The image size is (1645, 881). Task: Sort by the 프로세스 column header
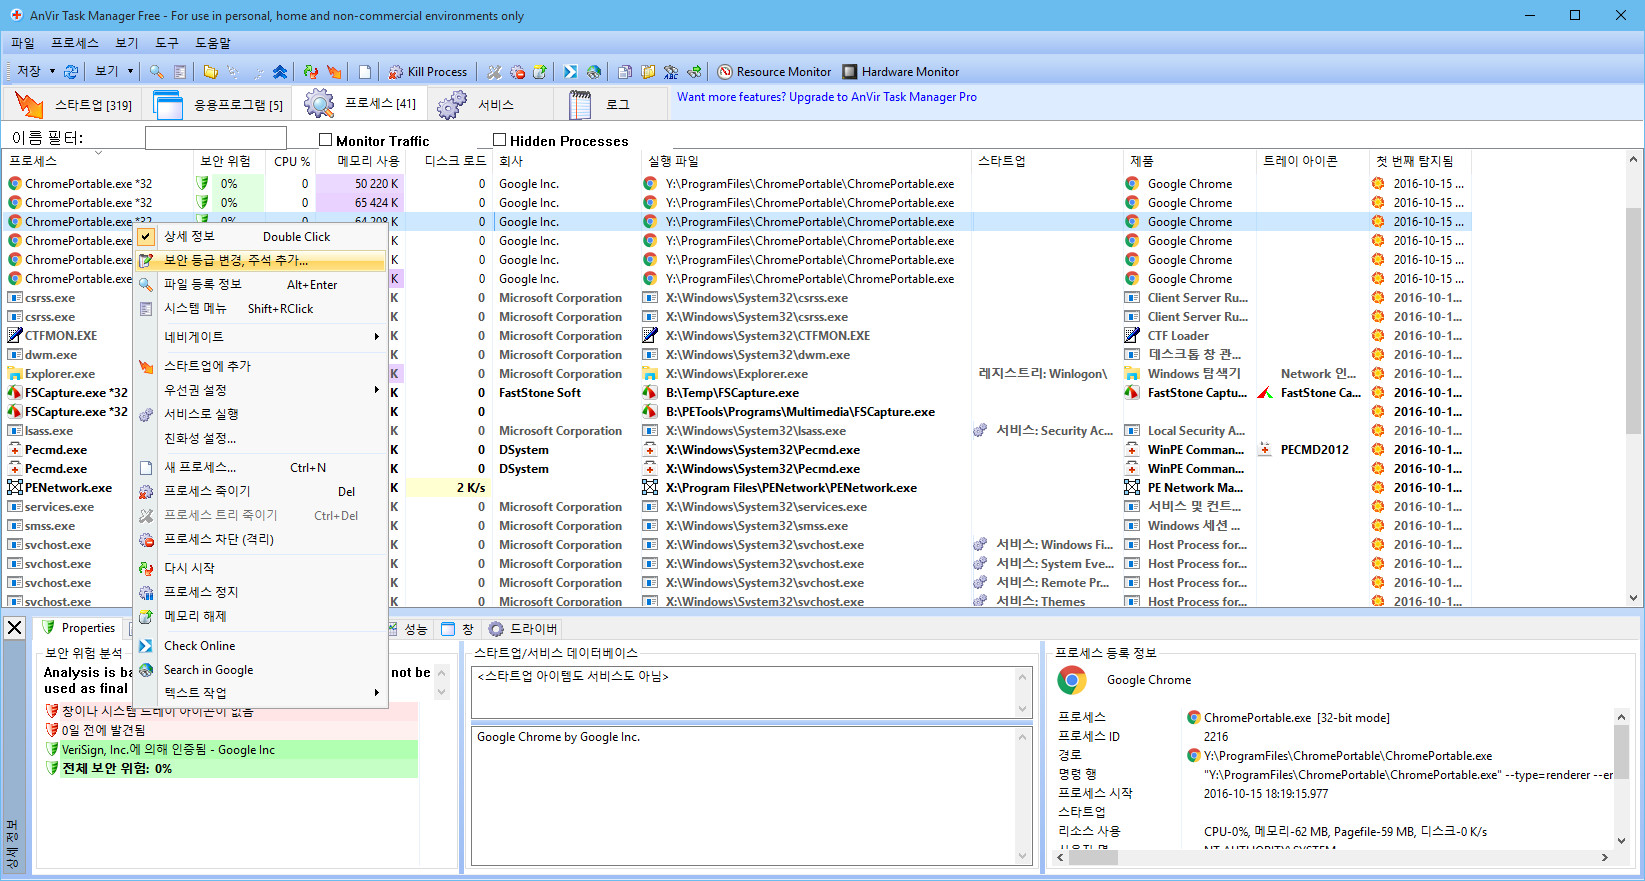coord(97,161)
